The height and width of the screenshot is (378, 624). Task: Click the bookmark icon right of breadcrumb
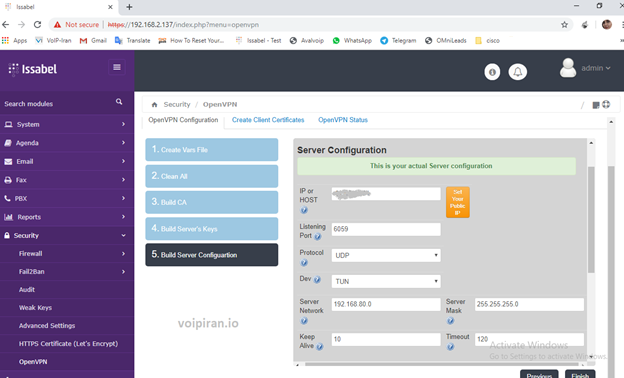596,105
